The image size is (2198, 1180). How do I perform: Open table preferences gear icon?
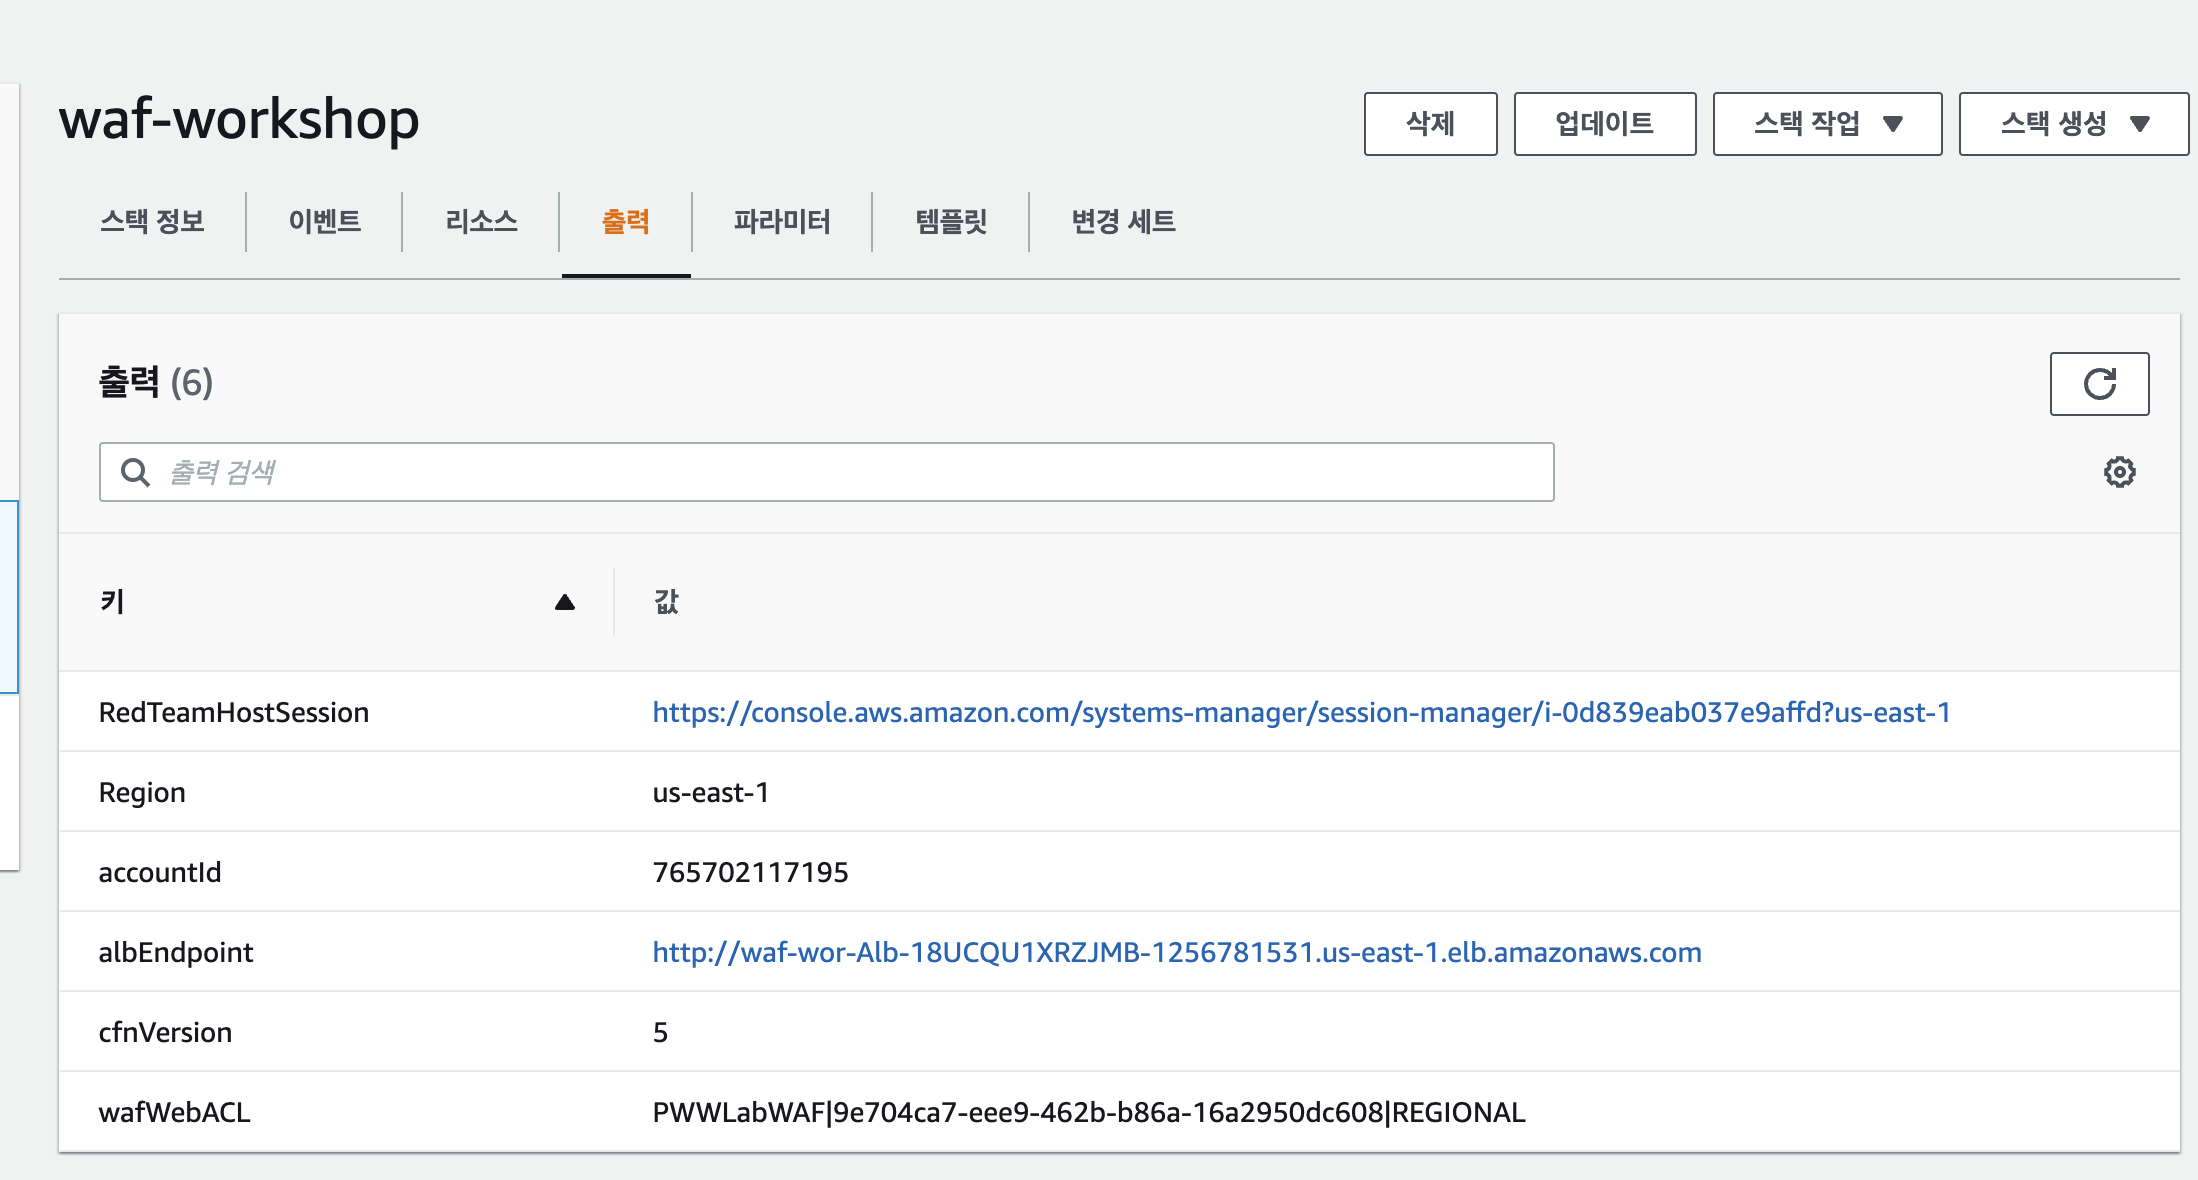2119,472
